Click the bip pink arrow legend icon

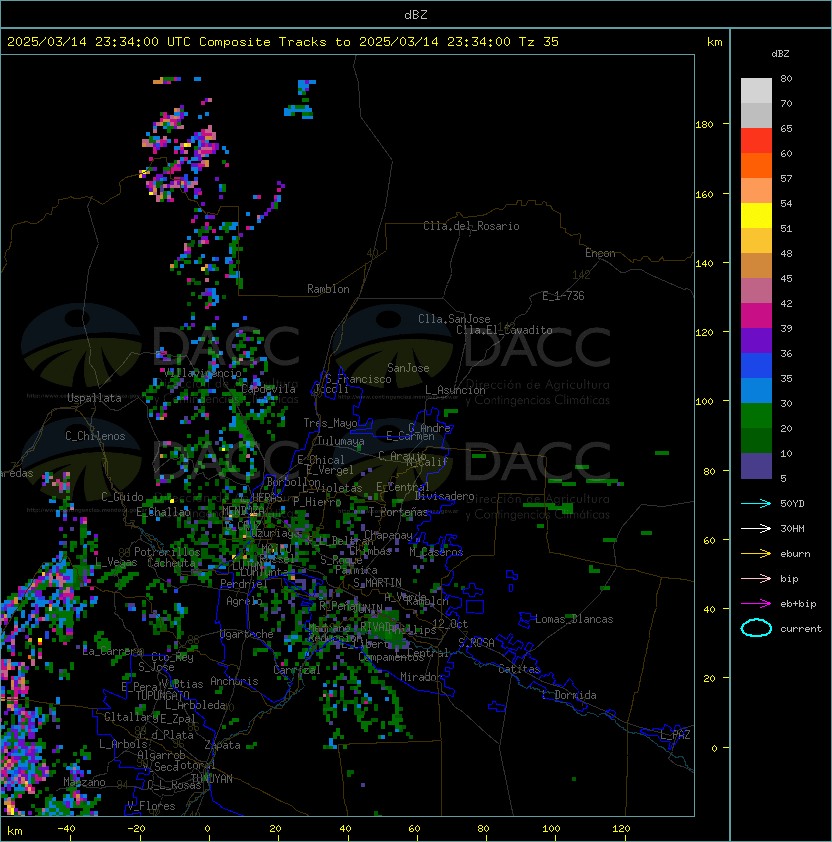click(x=756, y=578)
